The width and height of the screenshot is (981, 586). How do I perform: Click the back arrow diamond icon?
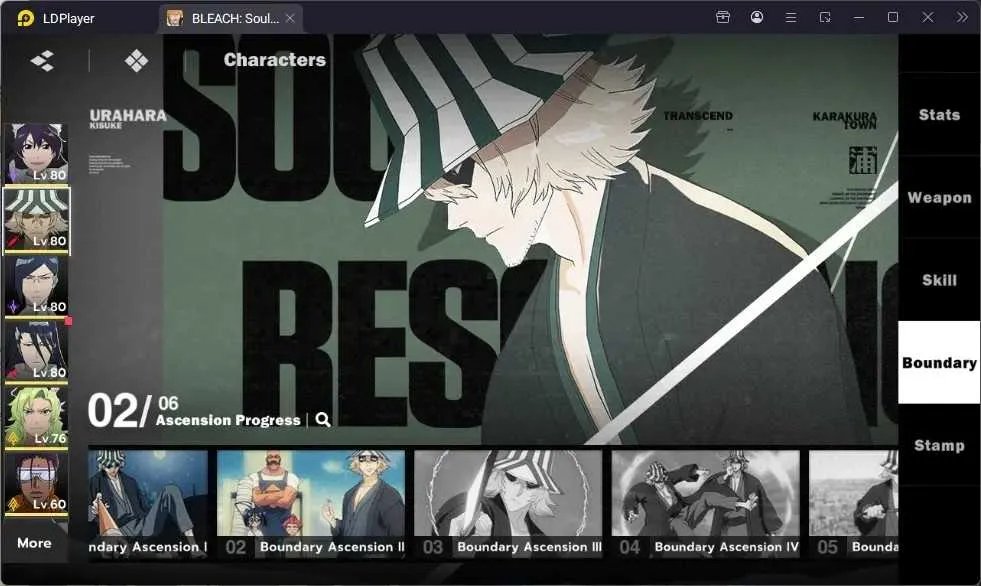pos(43,61)
